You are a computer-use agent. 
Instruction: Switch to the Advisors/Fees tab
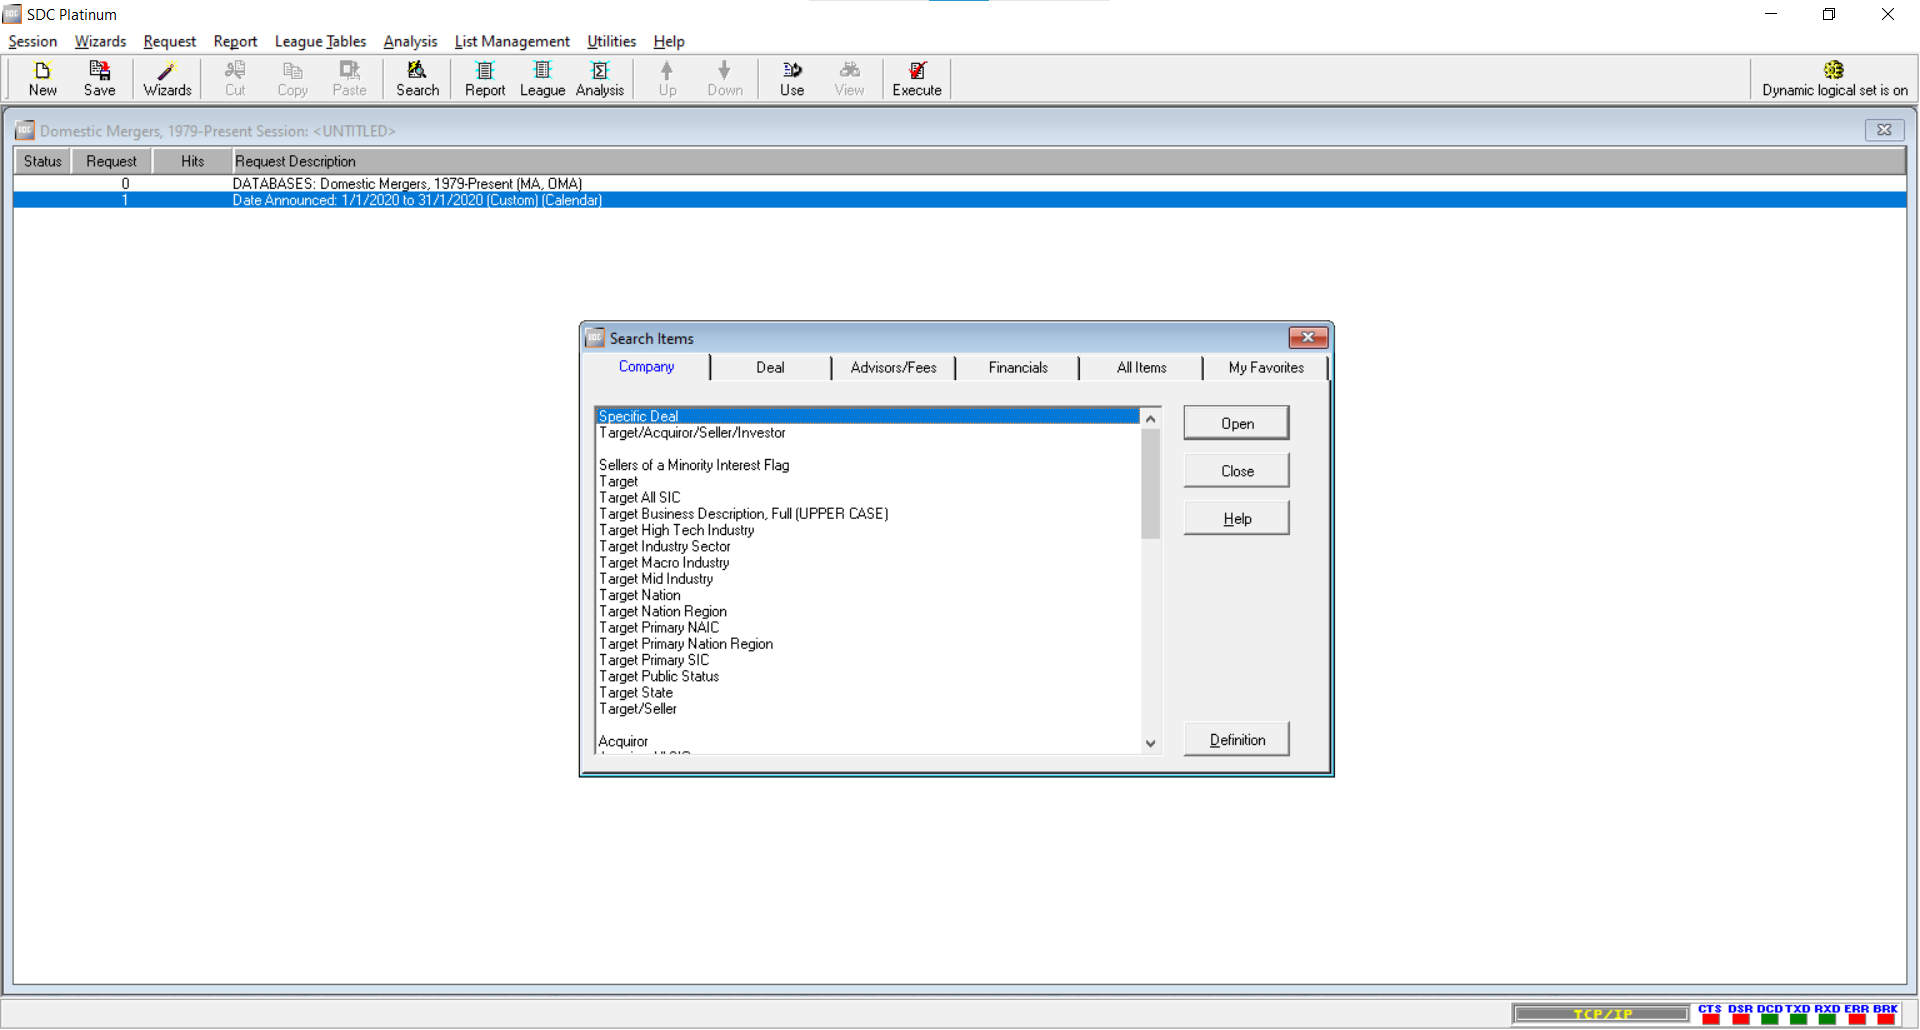893,368
